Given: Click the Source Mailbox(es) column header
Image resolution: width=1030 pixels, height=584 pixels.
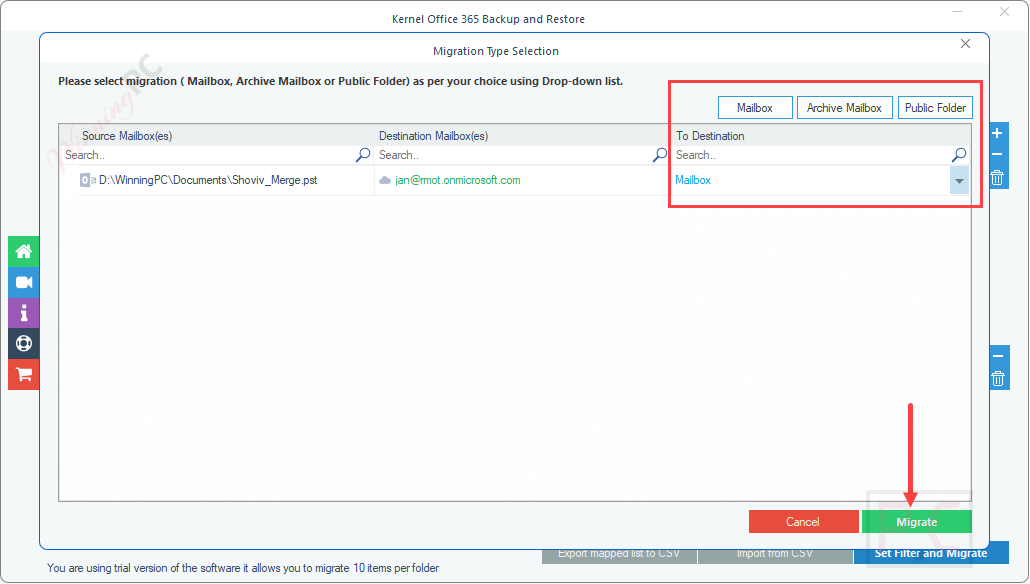Looking at the screenshot, I should click(127, 136).
